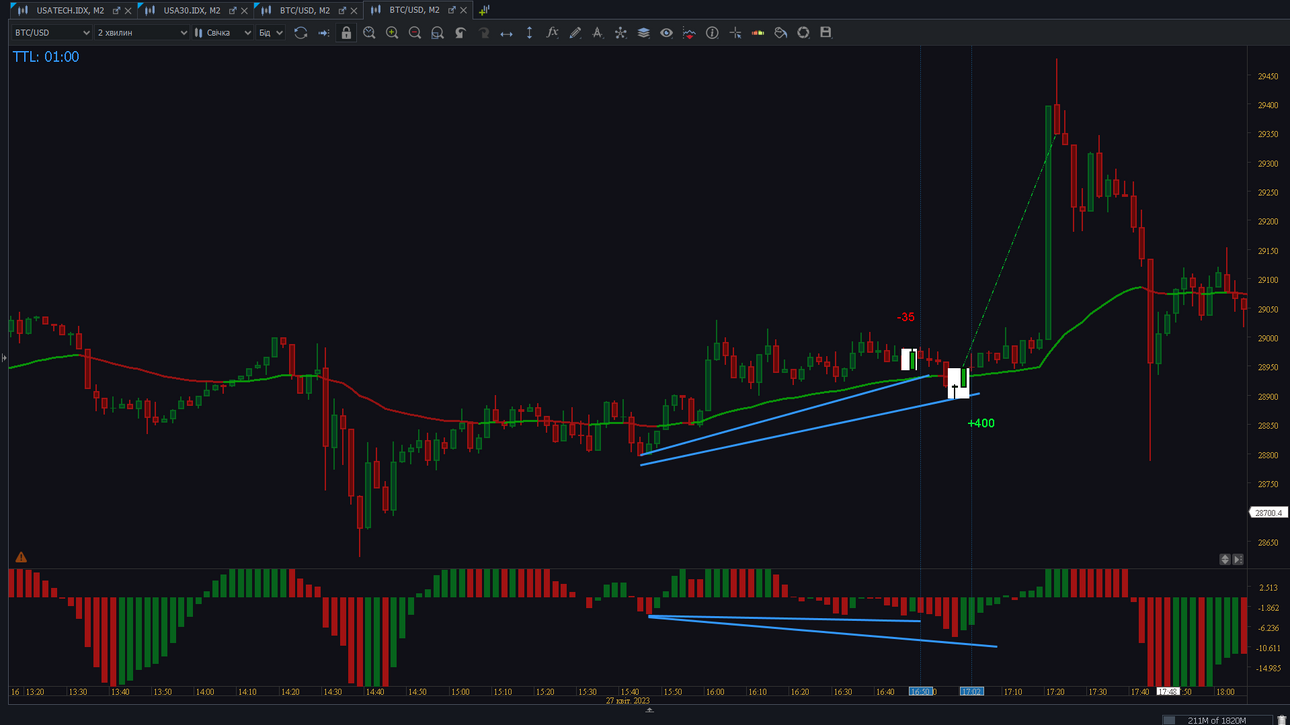Click the +400 trade result label

coord(981,423)
